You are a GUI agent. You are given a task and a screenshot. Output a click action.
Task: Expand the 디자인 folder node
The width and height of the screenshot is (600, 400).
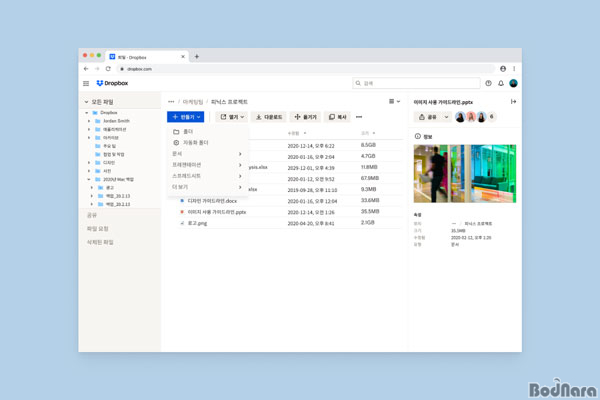pos(89,163)
